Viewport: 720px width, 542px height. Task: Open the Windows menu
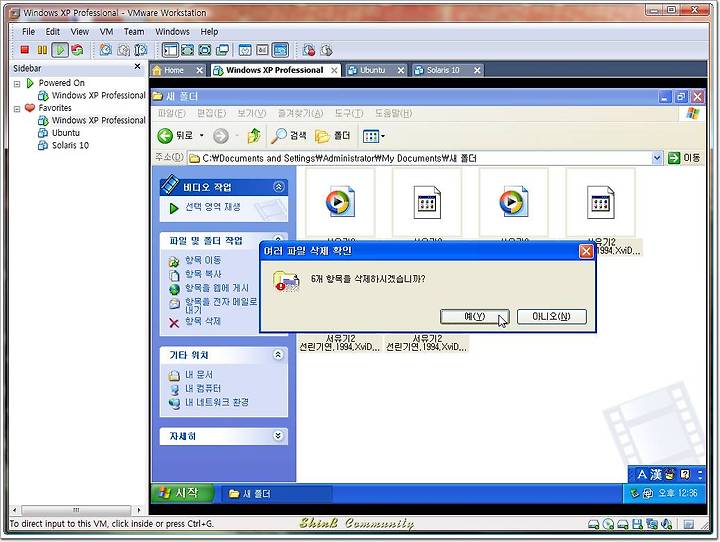coord(172,32)
